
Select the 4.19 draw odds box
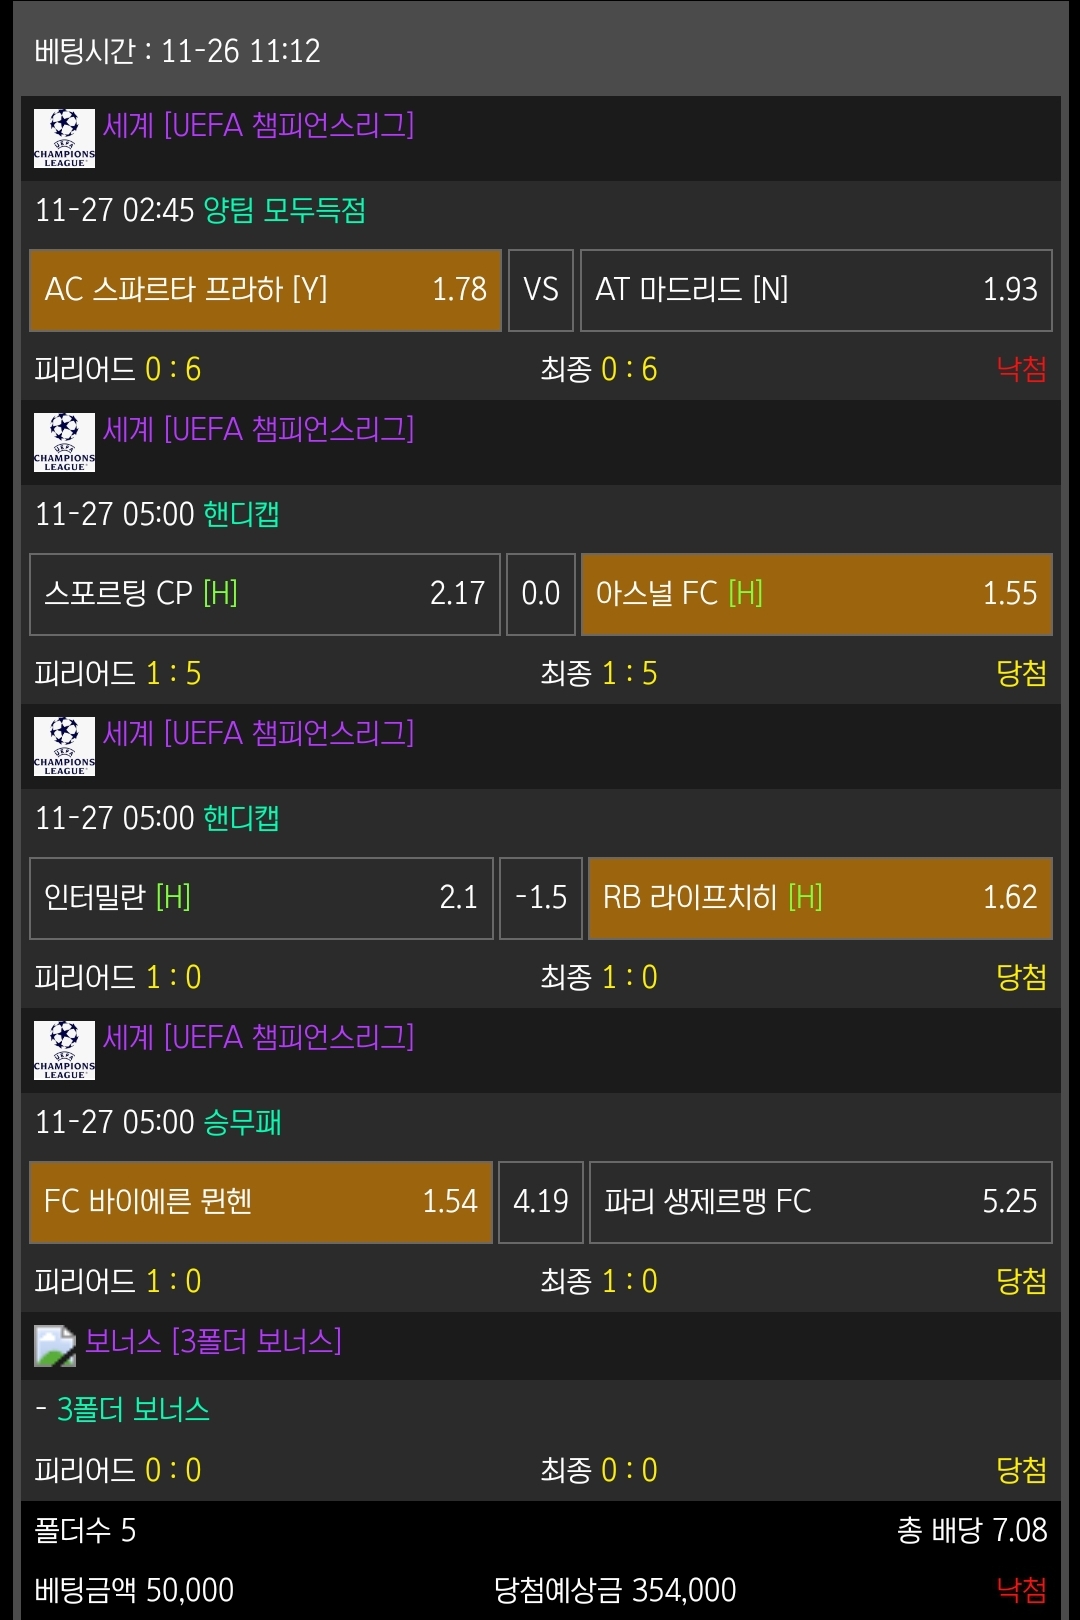[x=541, y=1202]
